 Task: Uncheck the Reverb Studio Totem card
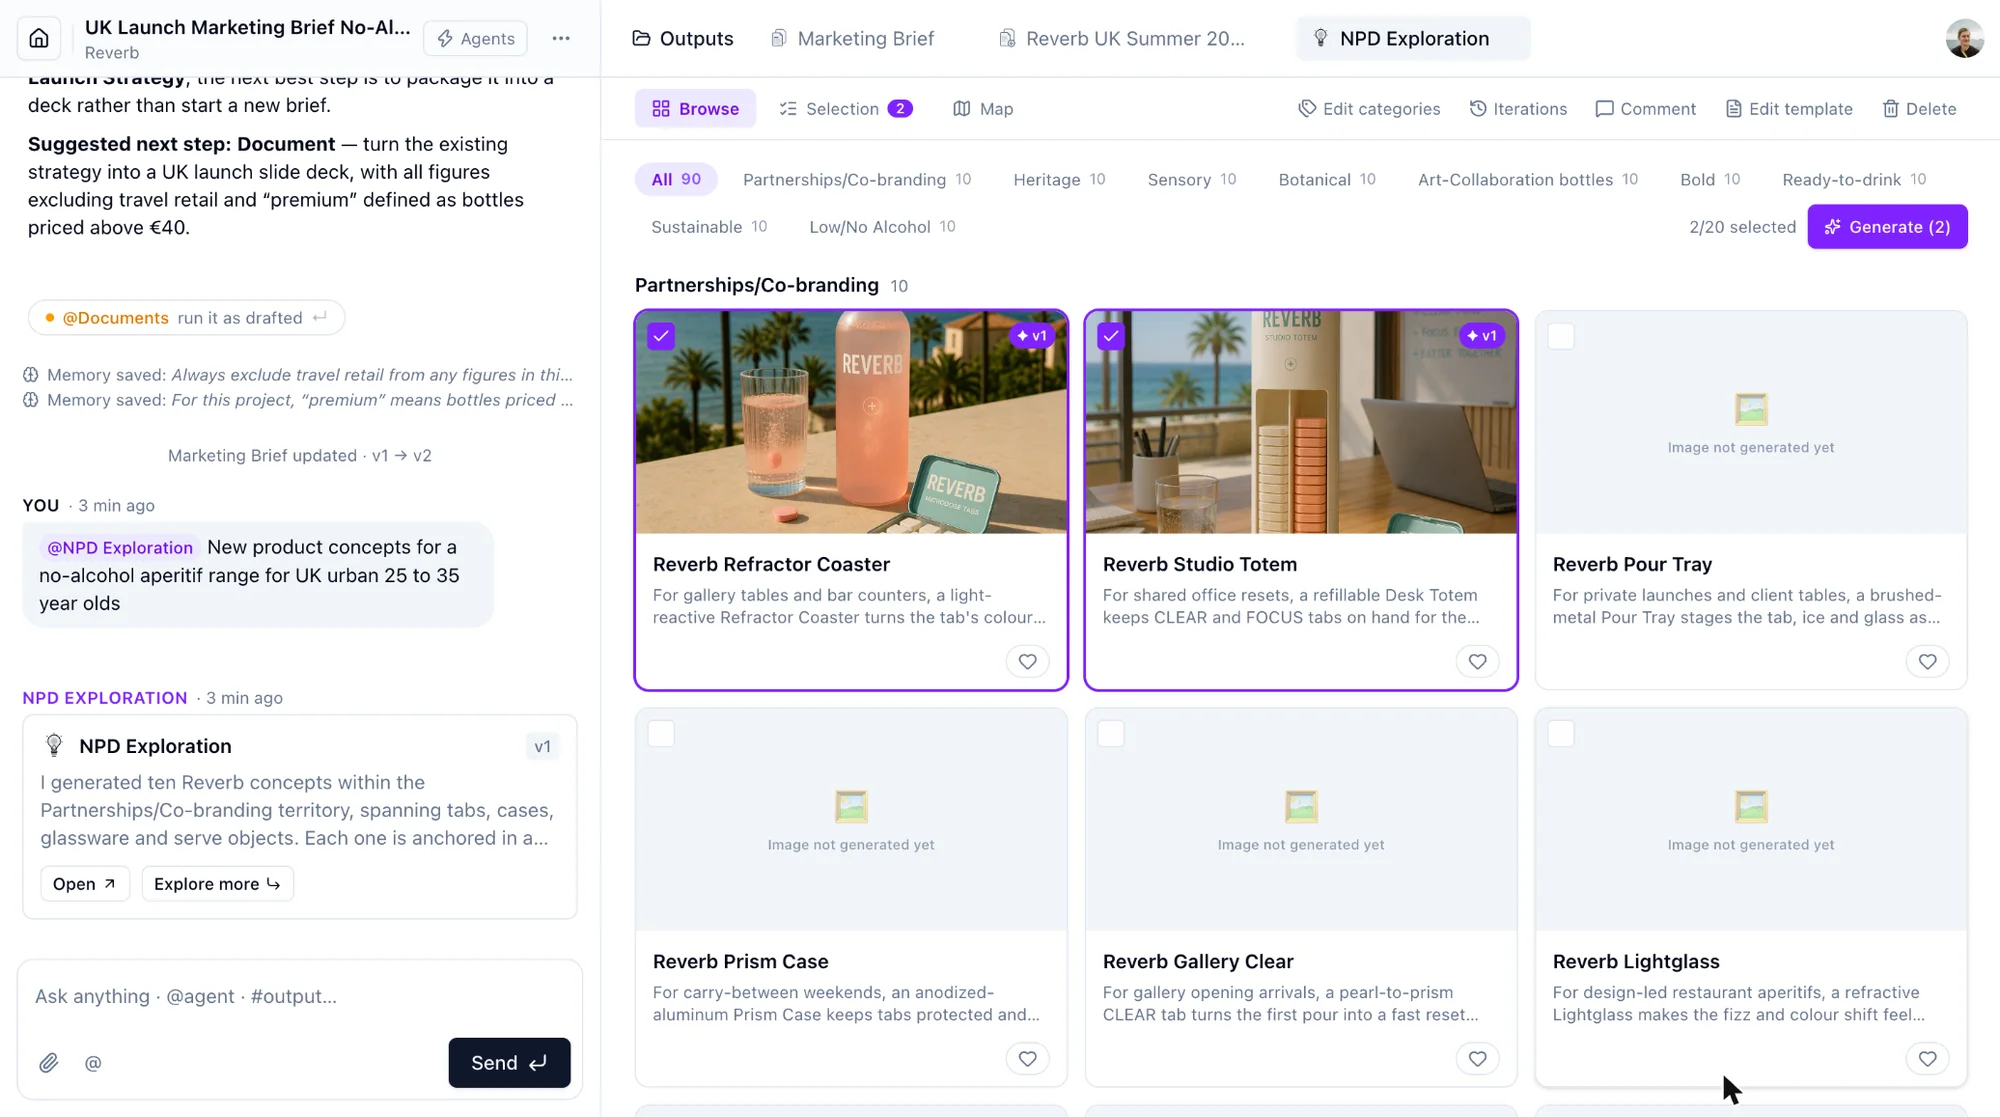pyautogui.click(x=1111, y=336)
